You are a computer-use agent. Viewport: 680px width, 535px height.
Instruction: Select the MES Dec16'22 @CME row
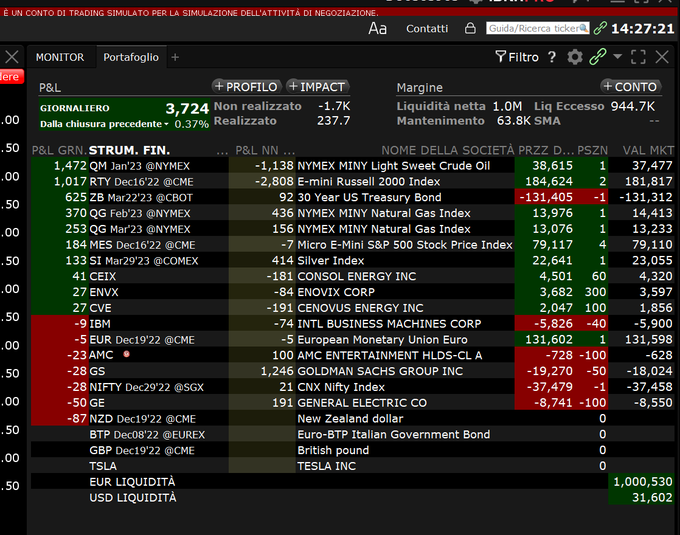[x=353, y=245]
